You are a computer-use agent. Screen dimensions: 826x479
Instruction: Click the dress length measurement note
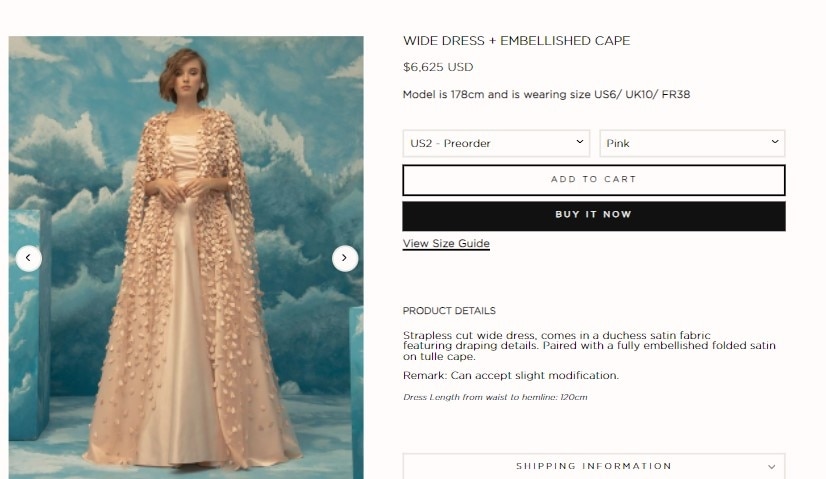point(494,397)
